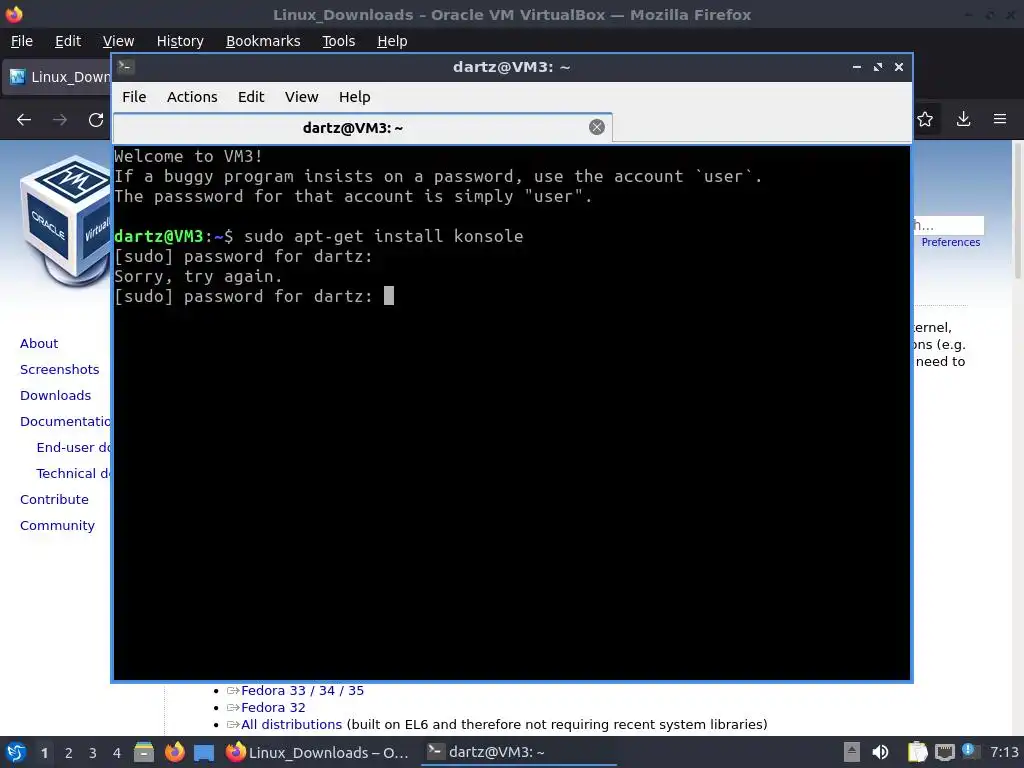
Task: Click the Firefox logo in title bar
Action: coord(14,14)
